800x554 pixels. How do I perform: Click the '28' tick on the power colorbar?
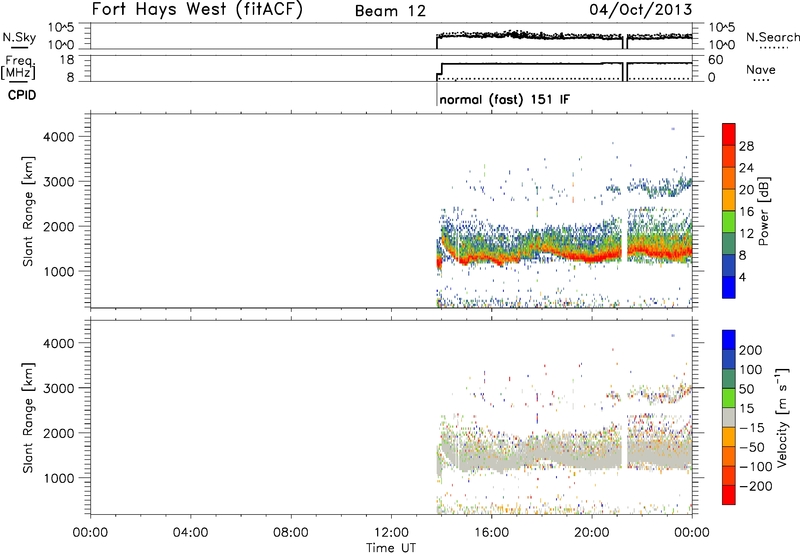(x=746, y=146)
